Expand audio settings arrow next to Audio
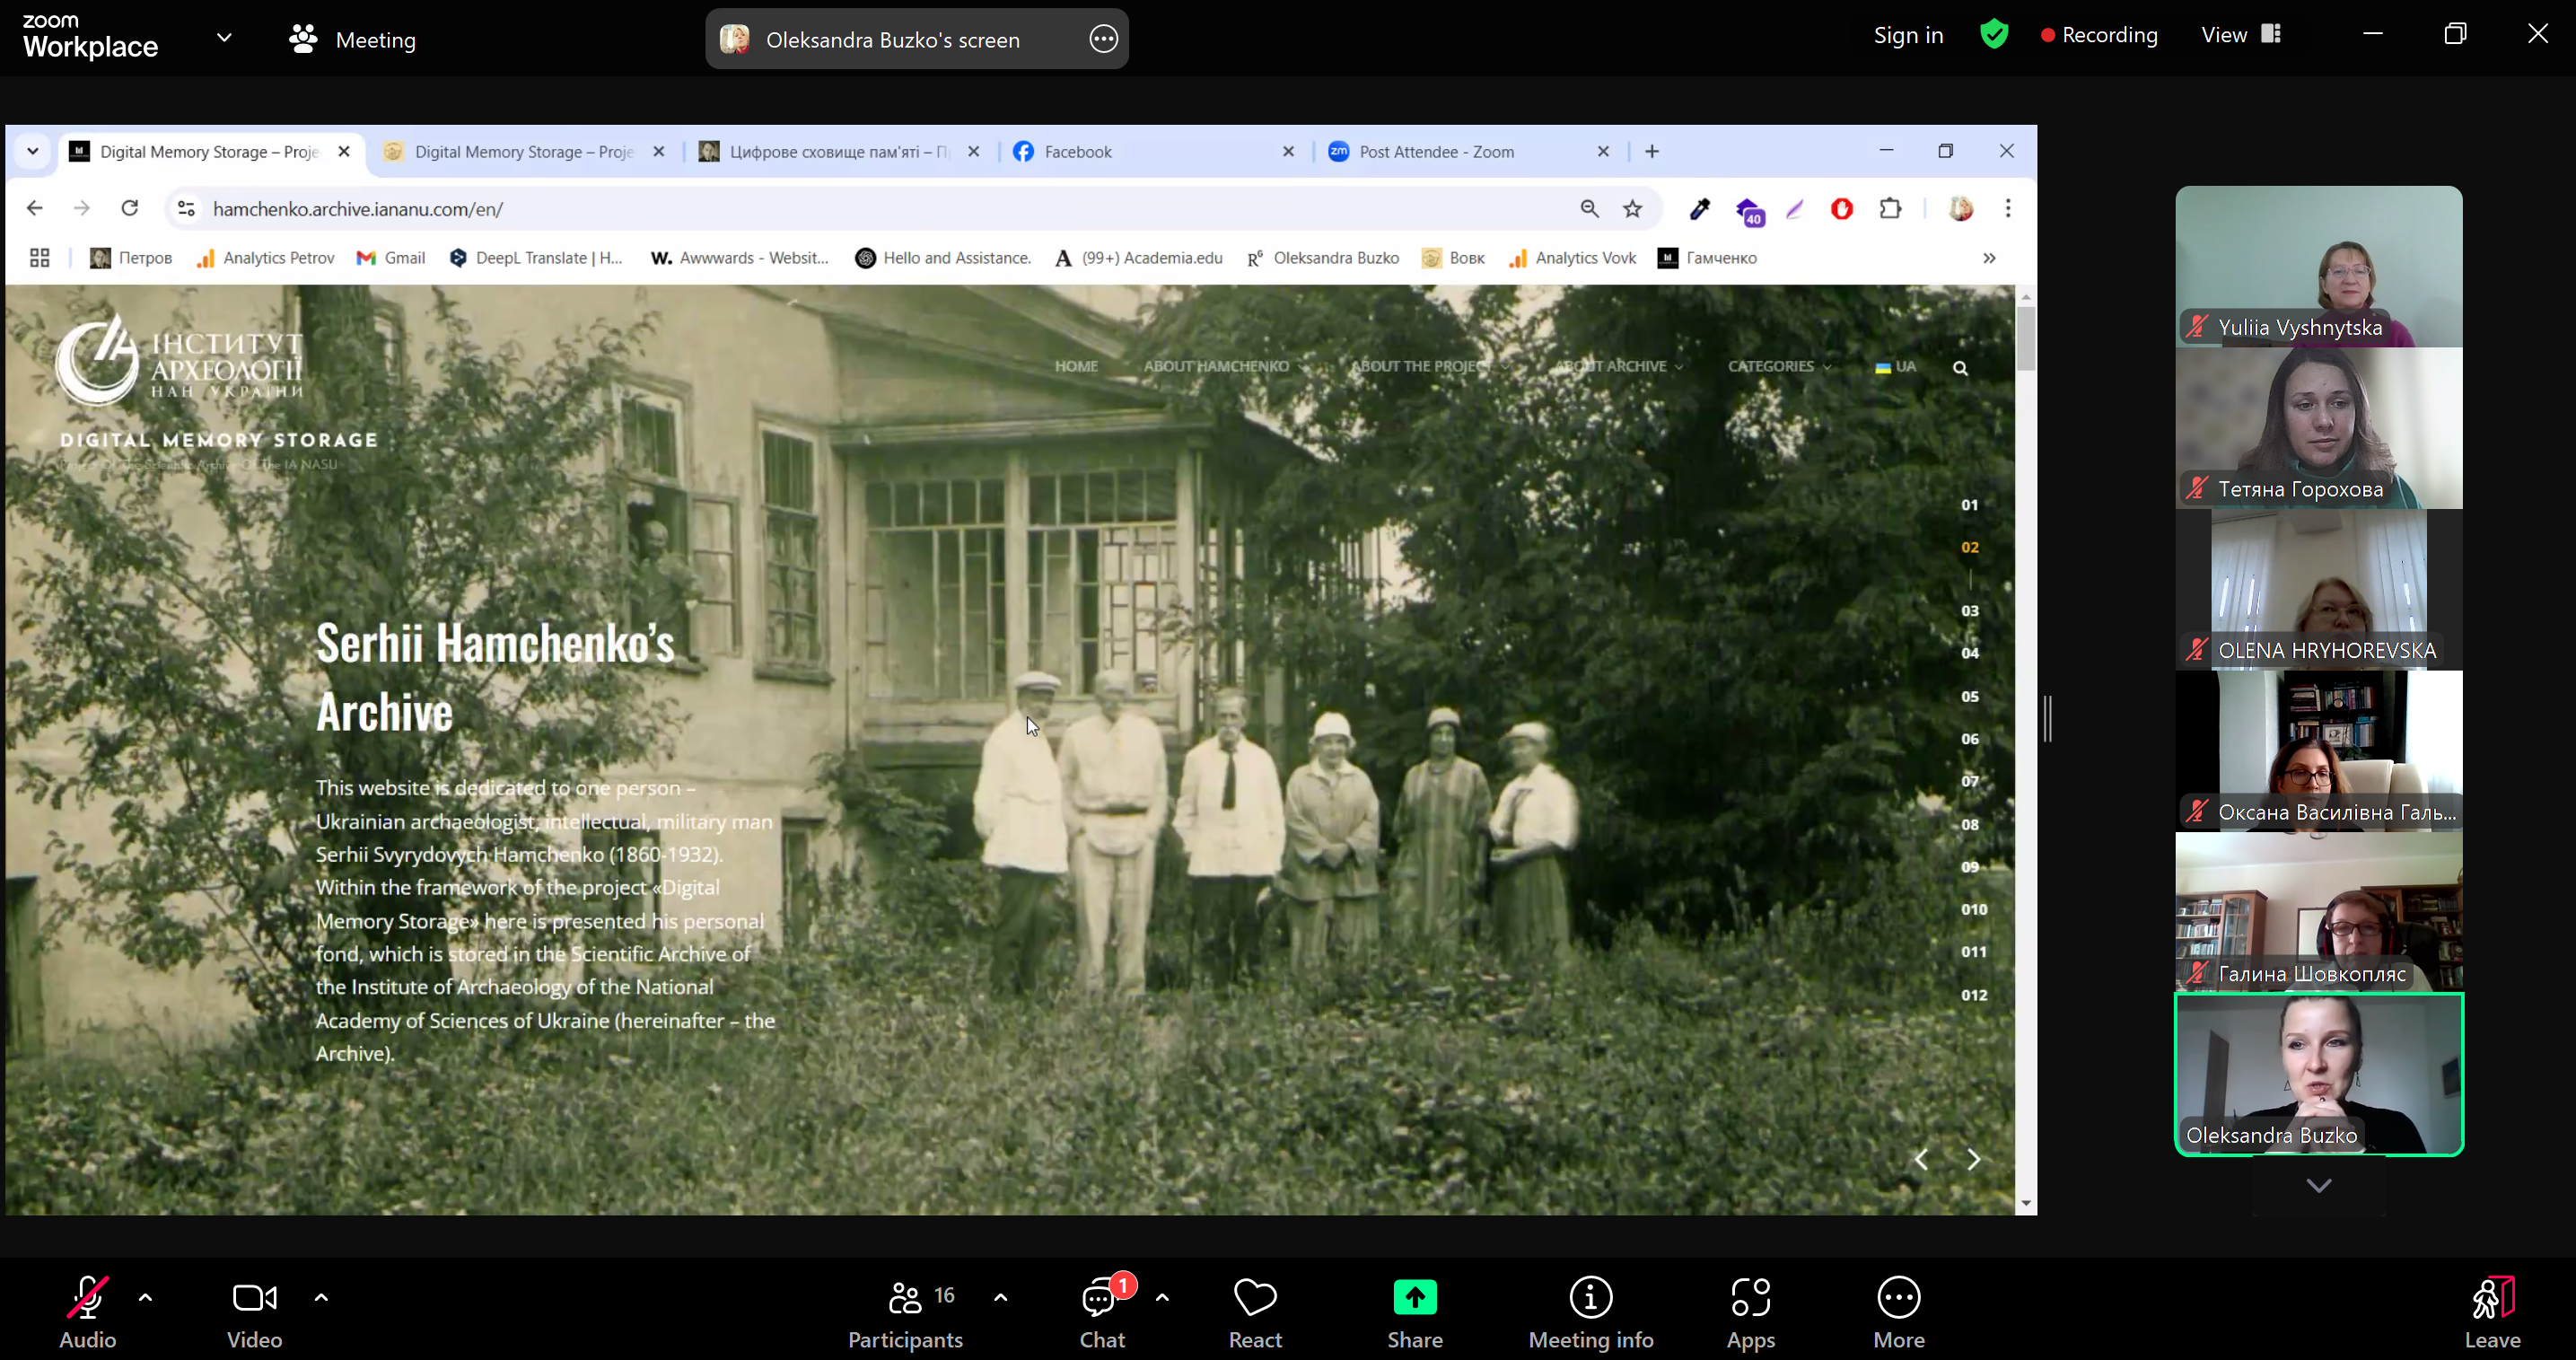 pyautogui.click(x=146, y=1298)
